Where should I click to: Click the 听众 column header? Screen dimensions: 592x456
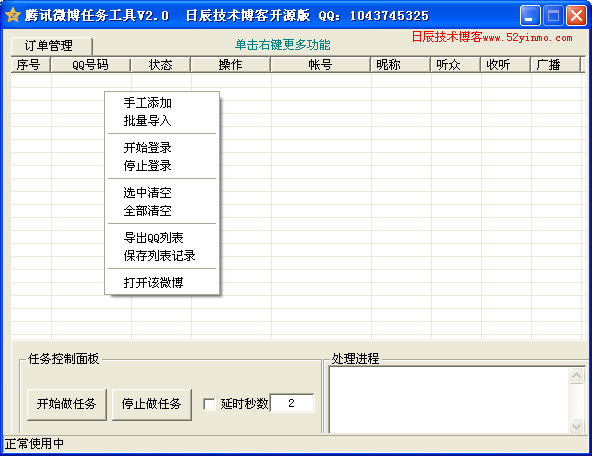pos(456,65)
